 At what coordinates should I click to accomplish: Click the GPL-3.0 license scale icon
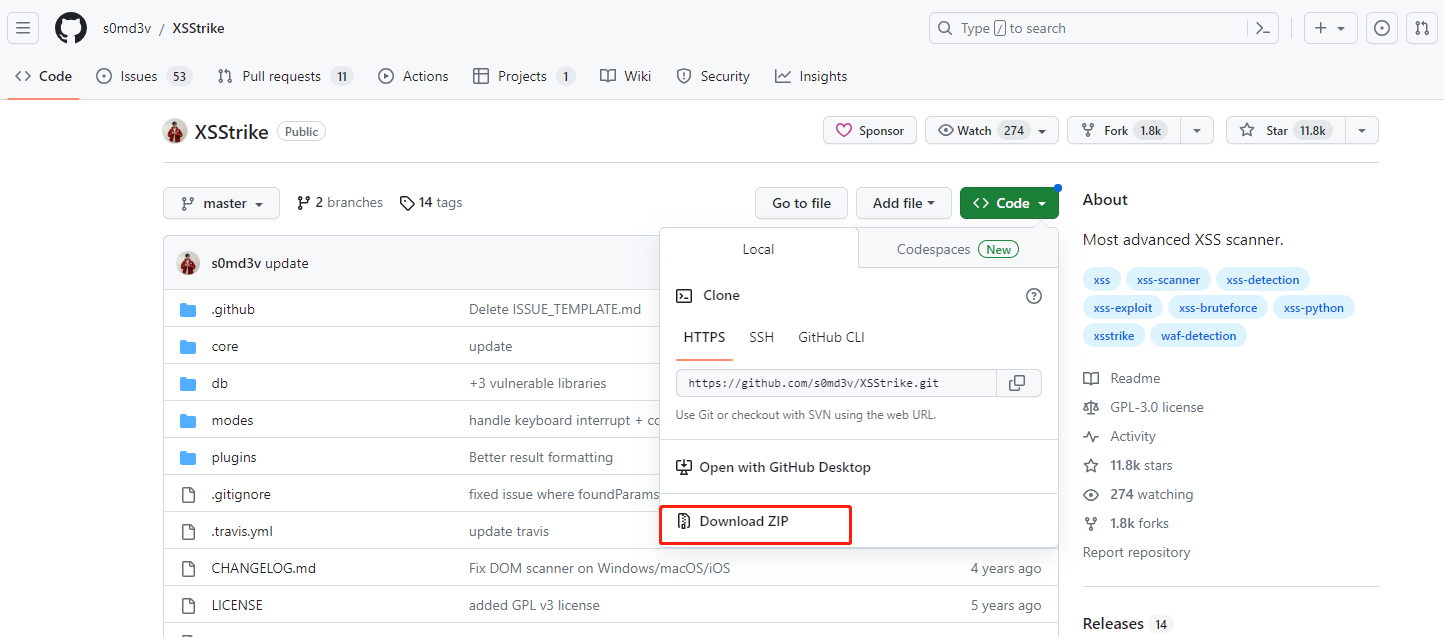(1091, 408)
